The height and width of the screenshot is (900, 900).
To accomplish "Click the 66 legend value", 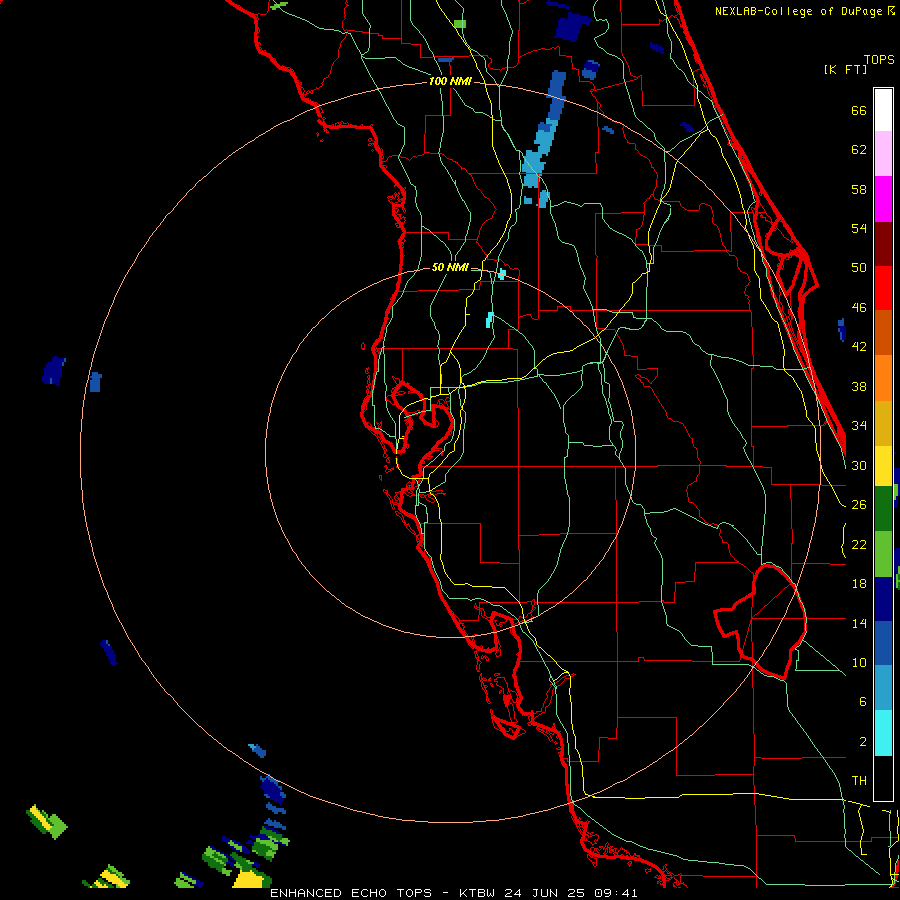I will tap(859, 110).
